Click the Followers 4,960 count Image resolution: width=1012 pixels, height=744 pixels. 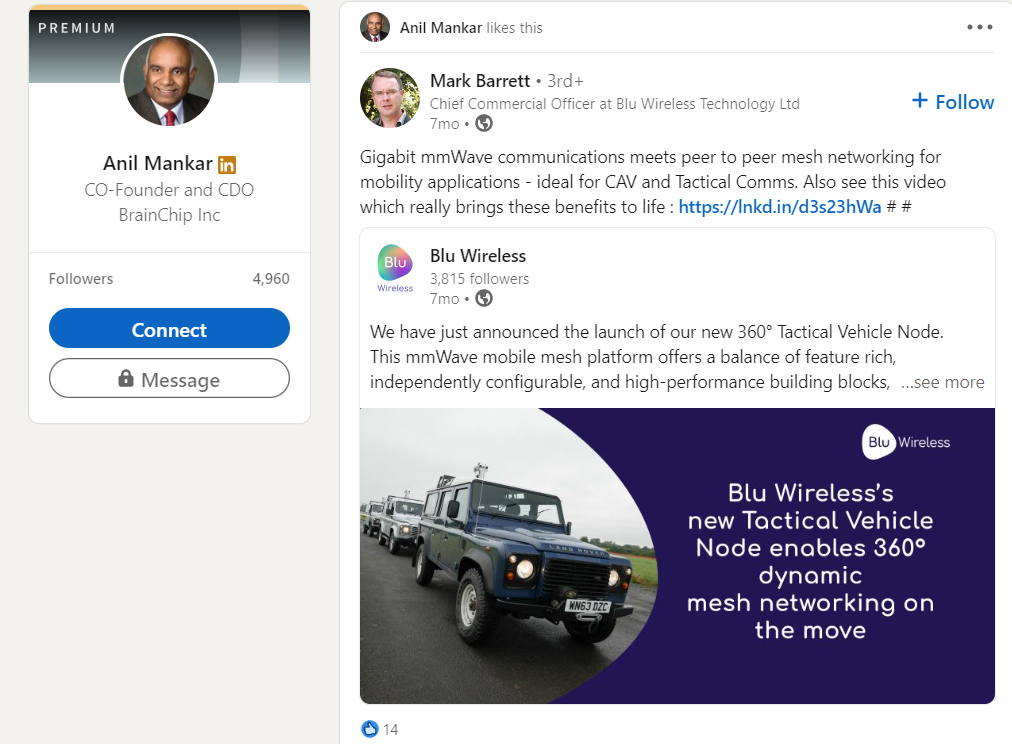[270, 279]
